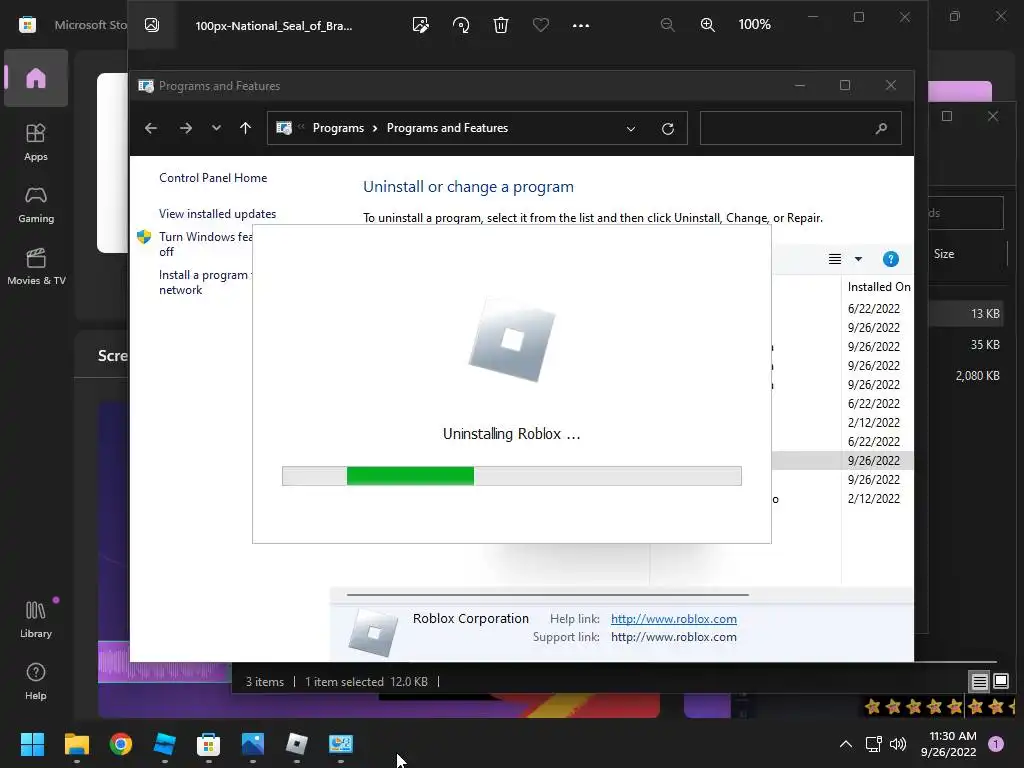The image size is (1024, 768).
Task: Open Roblox help link http://www.roblox.com
Action: pyautogui.click(x=674, y=618)
